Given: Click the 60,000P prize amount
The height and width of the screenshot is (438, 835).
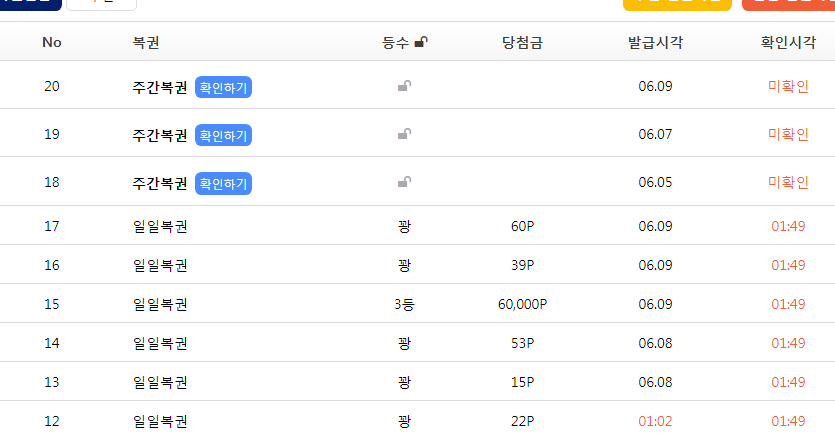Looking at the screenshot, I should 522,304.
